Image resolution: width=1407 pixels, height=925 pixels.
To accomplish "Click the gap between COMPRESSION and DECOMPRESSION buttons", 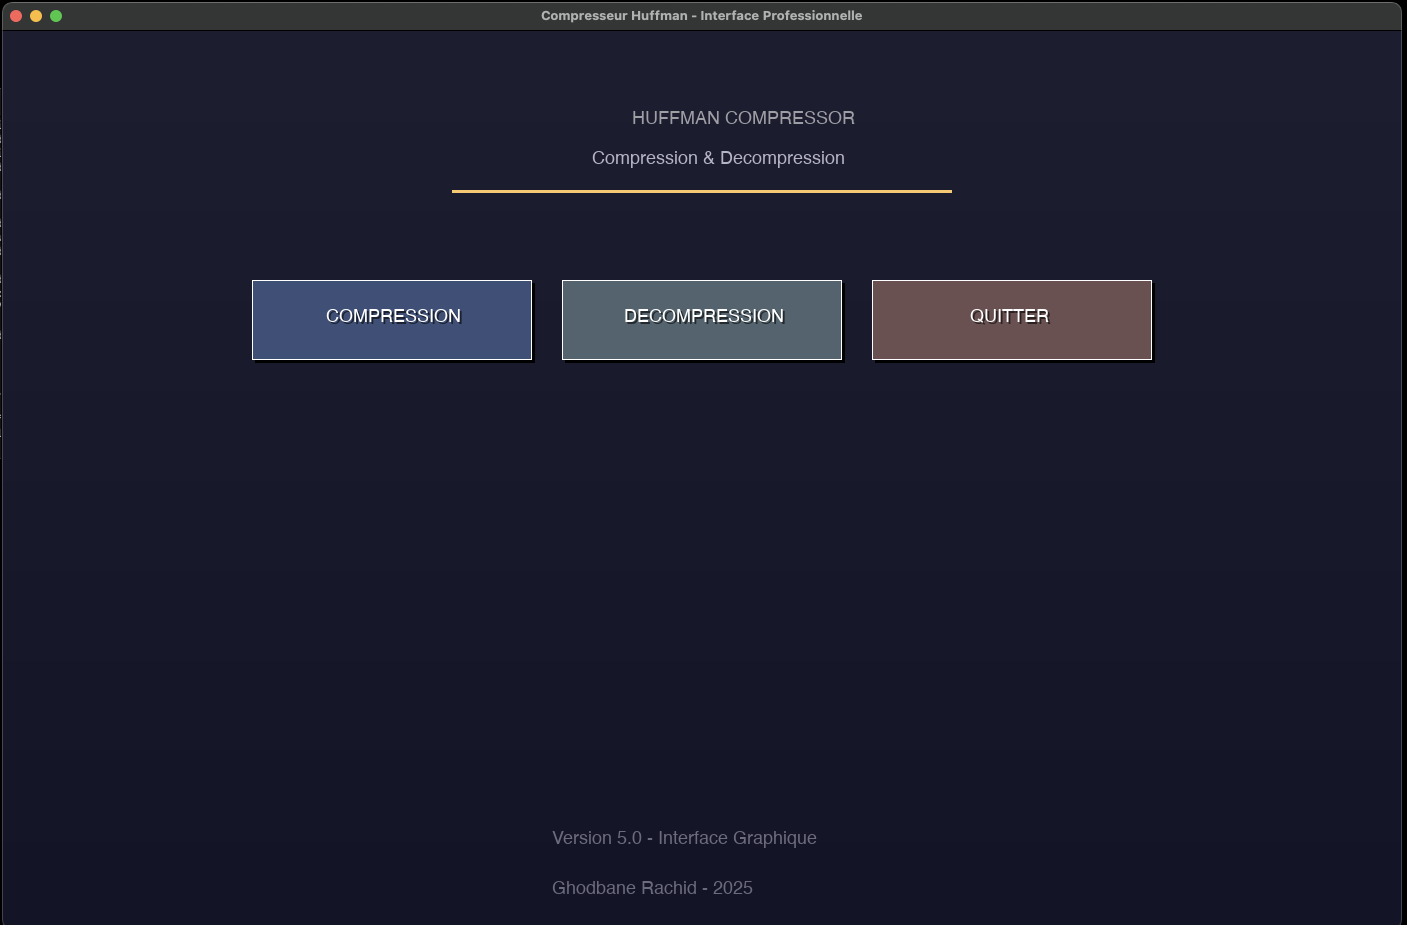I will pyautogui.click(x=547, y=319).
